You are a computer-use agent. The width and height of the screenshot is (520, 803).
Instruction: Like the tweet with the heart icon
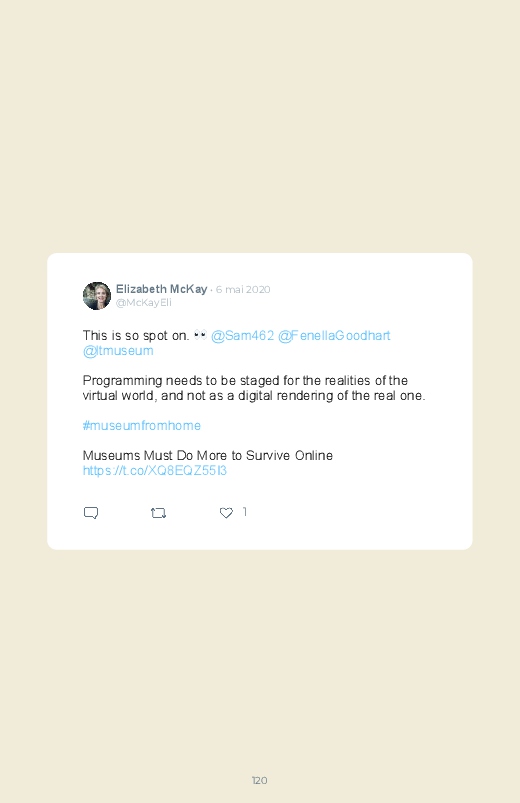(x=226, y=513)
